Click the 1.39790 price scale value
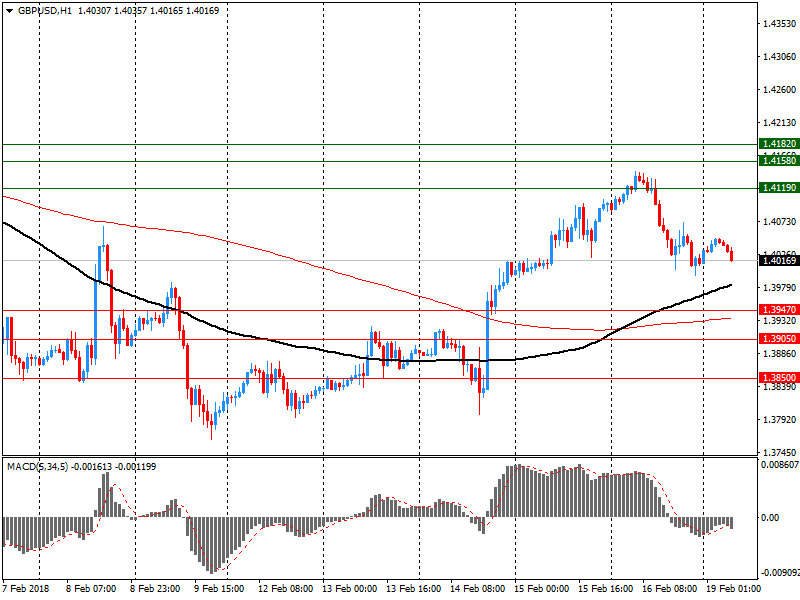This screenshot has width=800, height=600. coord(779,288)
